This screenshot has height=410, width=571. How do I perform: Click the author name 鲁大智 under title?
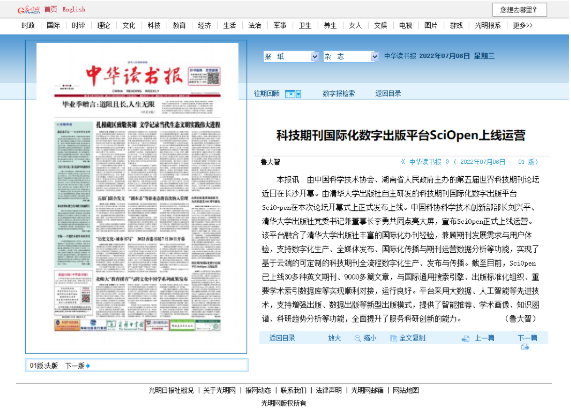[x=270, y=162]
